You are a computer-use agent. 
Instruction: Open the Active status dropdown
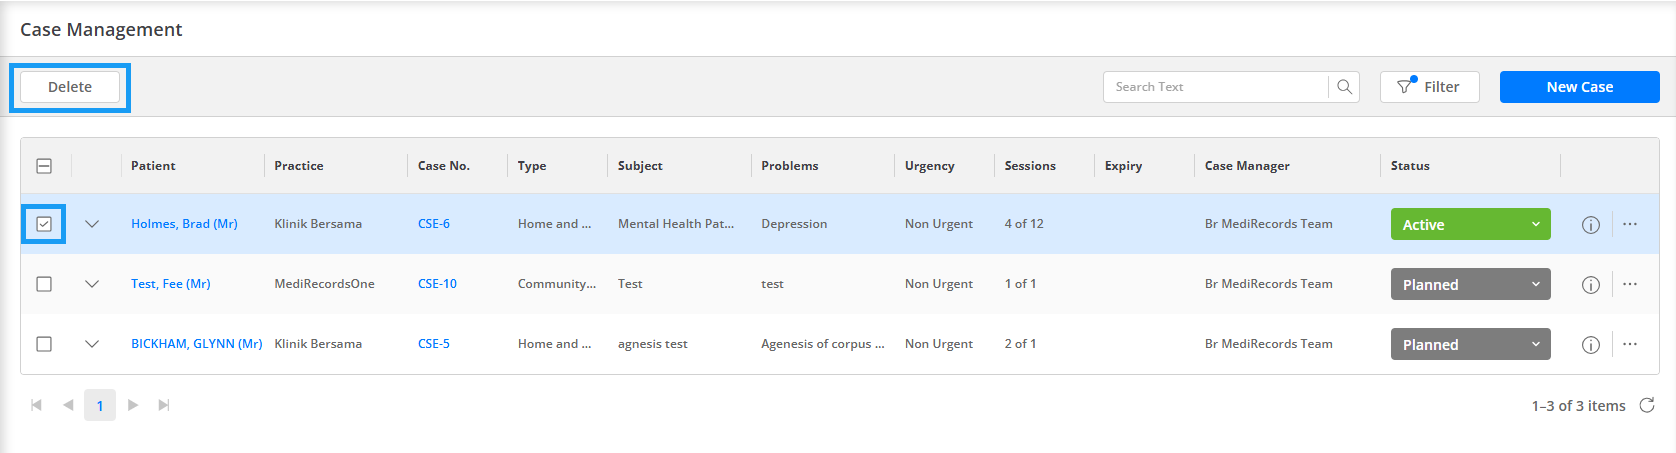1470,224
